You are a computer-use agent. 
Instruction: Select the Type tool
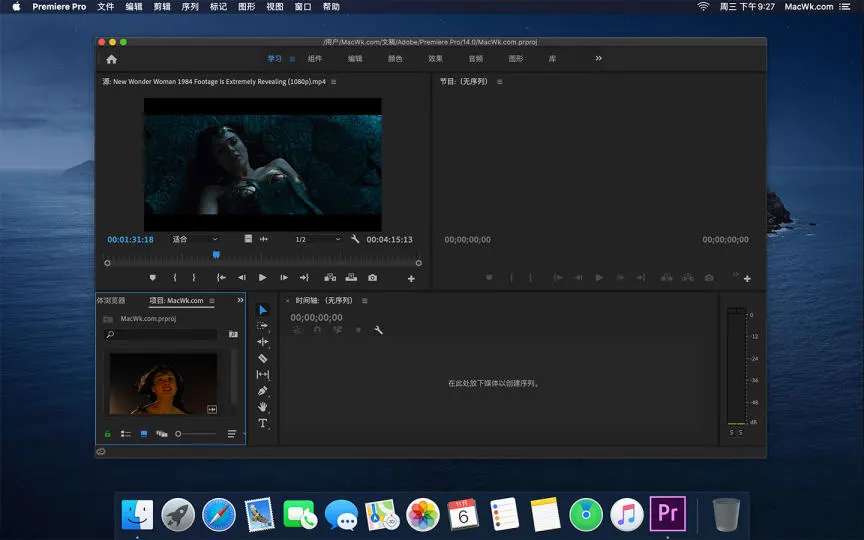263,423
